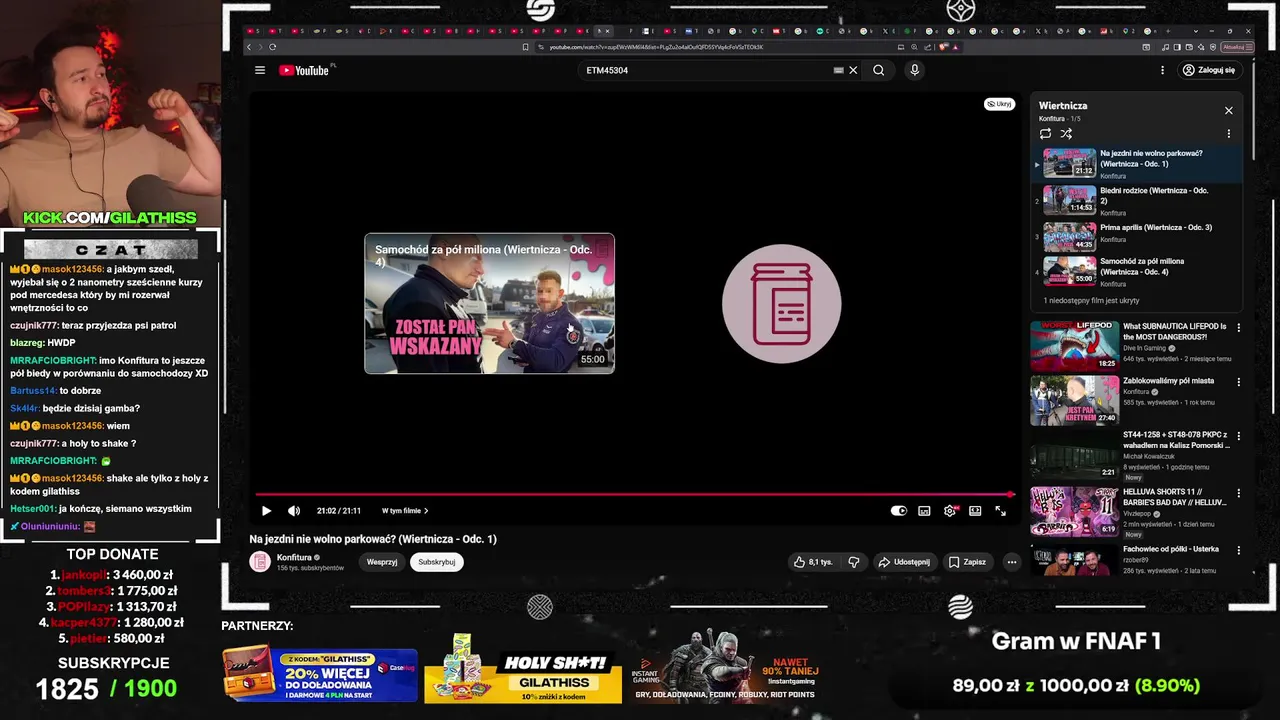The height and width of the screenshot is (720, 1280).
Task: Like the video with 8,1 tys. thumbs up
Action: point(813,562)
